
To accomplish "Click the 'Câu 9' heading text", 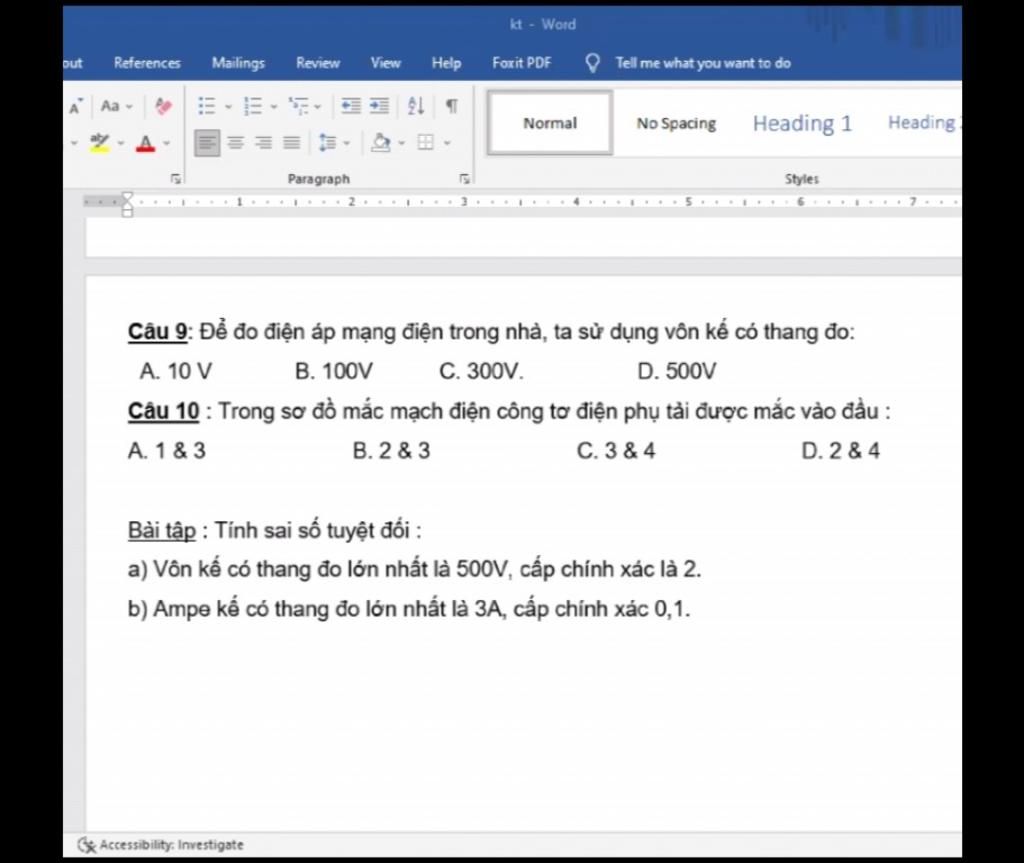I will point(157,331).
